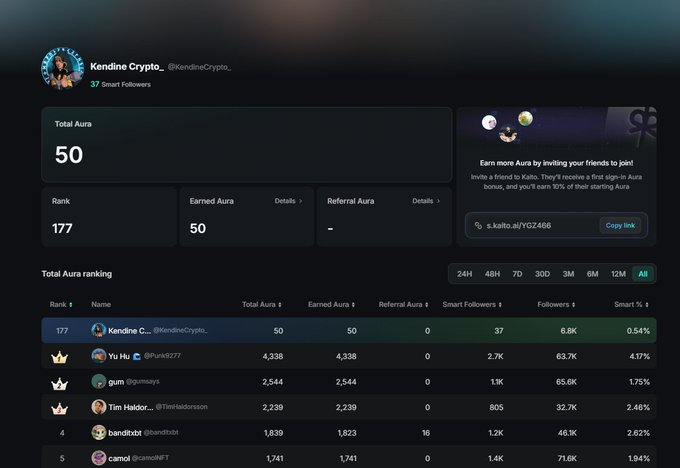Open Earned Aura Details
This screenshot has height=468, width=680.
(288, 201)
